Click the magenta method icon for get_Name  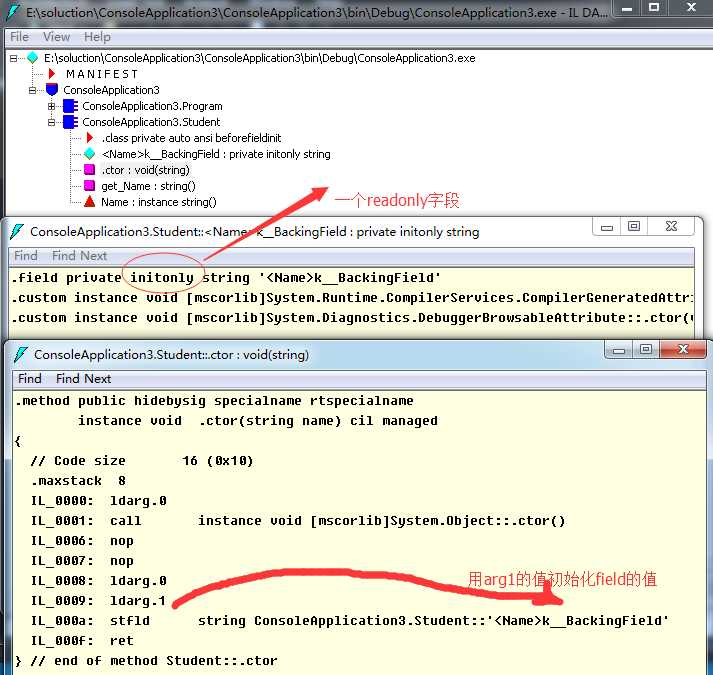90,186
